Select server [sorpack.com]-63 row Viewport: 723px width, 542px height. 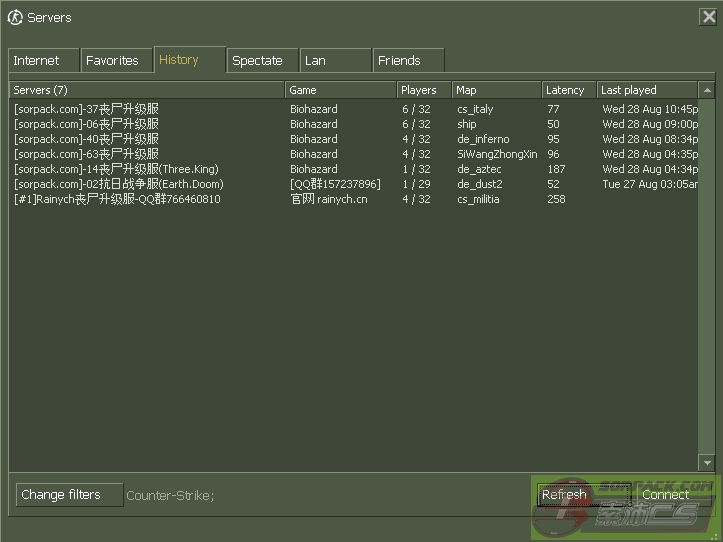click(x=353, y=154)
